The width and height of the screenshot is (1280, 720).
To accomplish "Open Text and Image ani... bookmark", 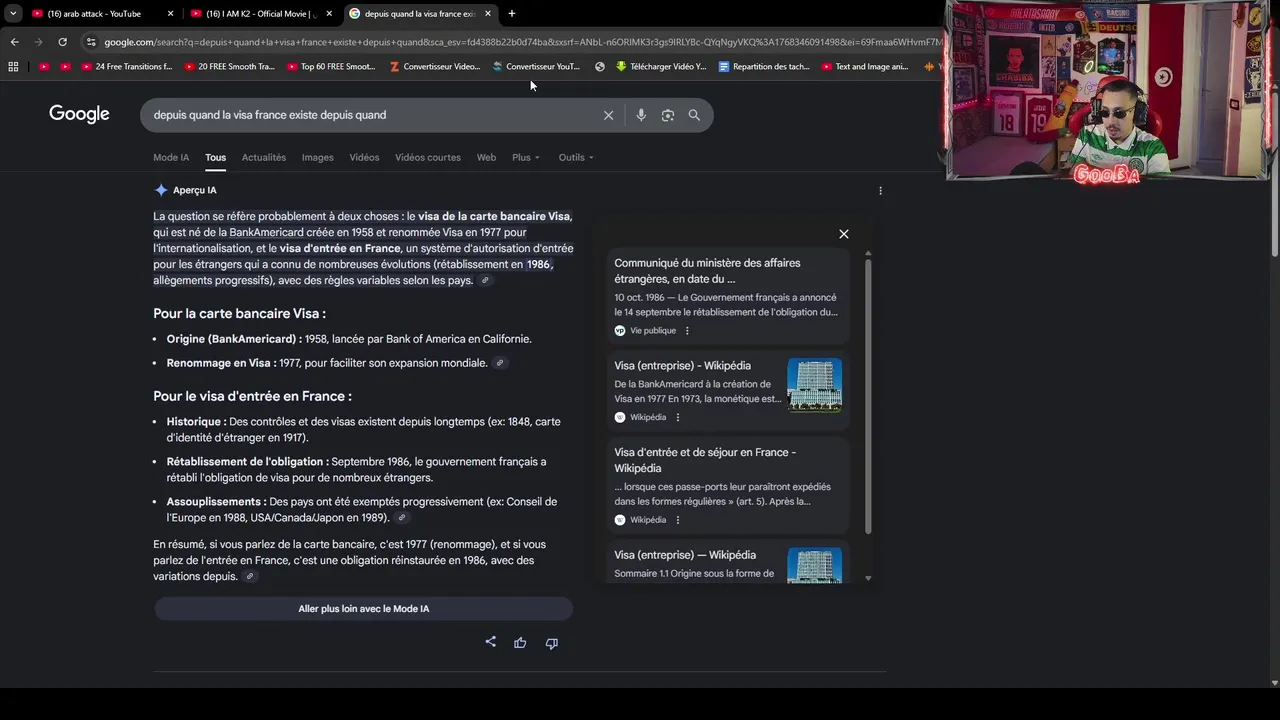I will (x=865, y=67).
